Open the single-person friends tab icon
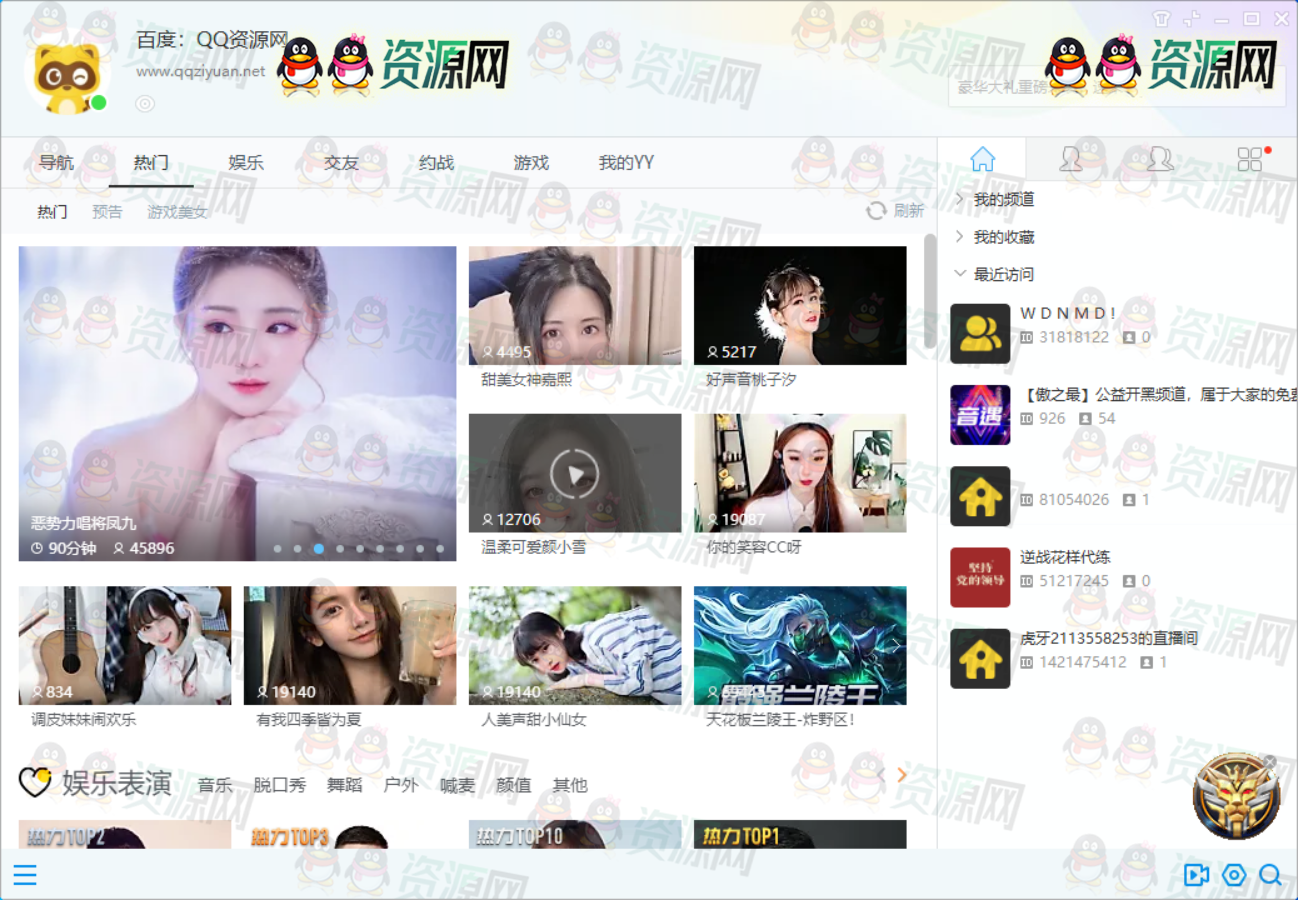This screenshot has width=1298, height=900. point(1071,159)
